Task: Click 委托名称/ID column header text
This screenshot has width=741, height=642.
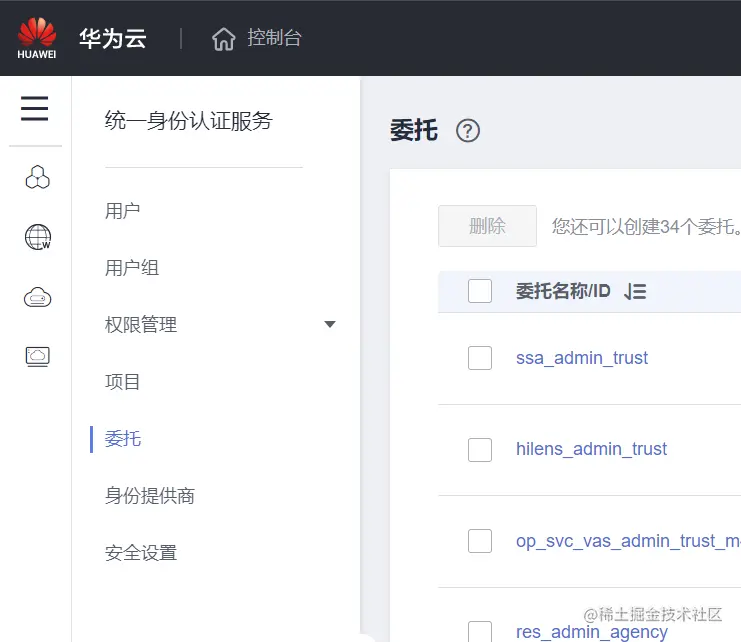Action: 563,291
